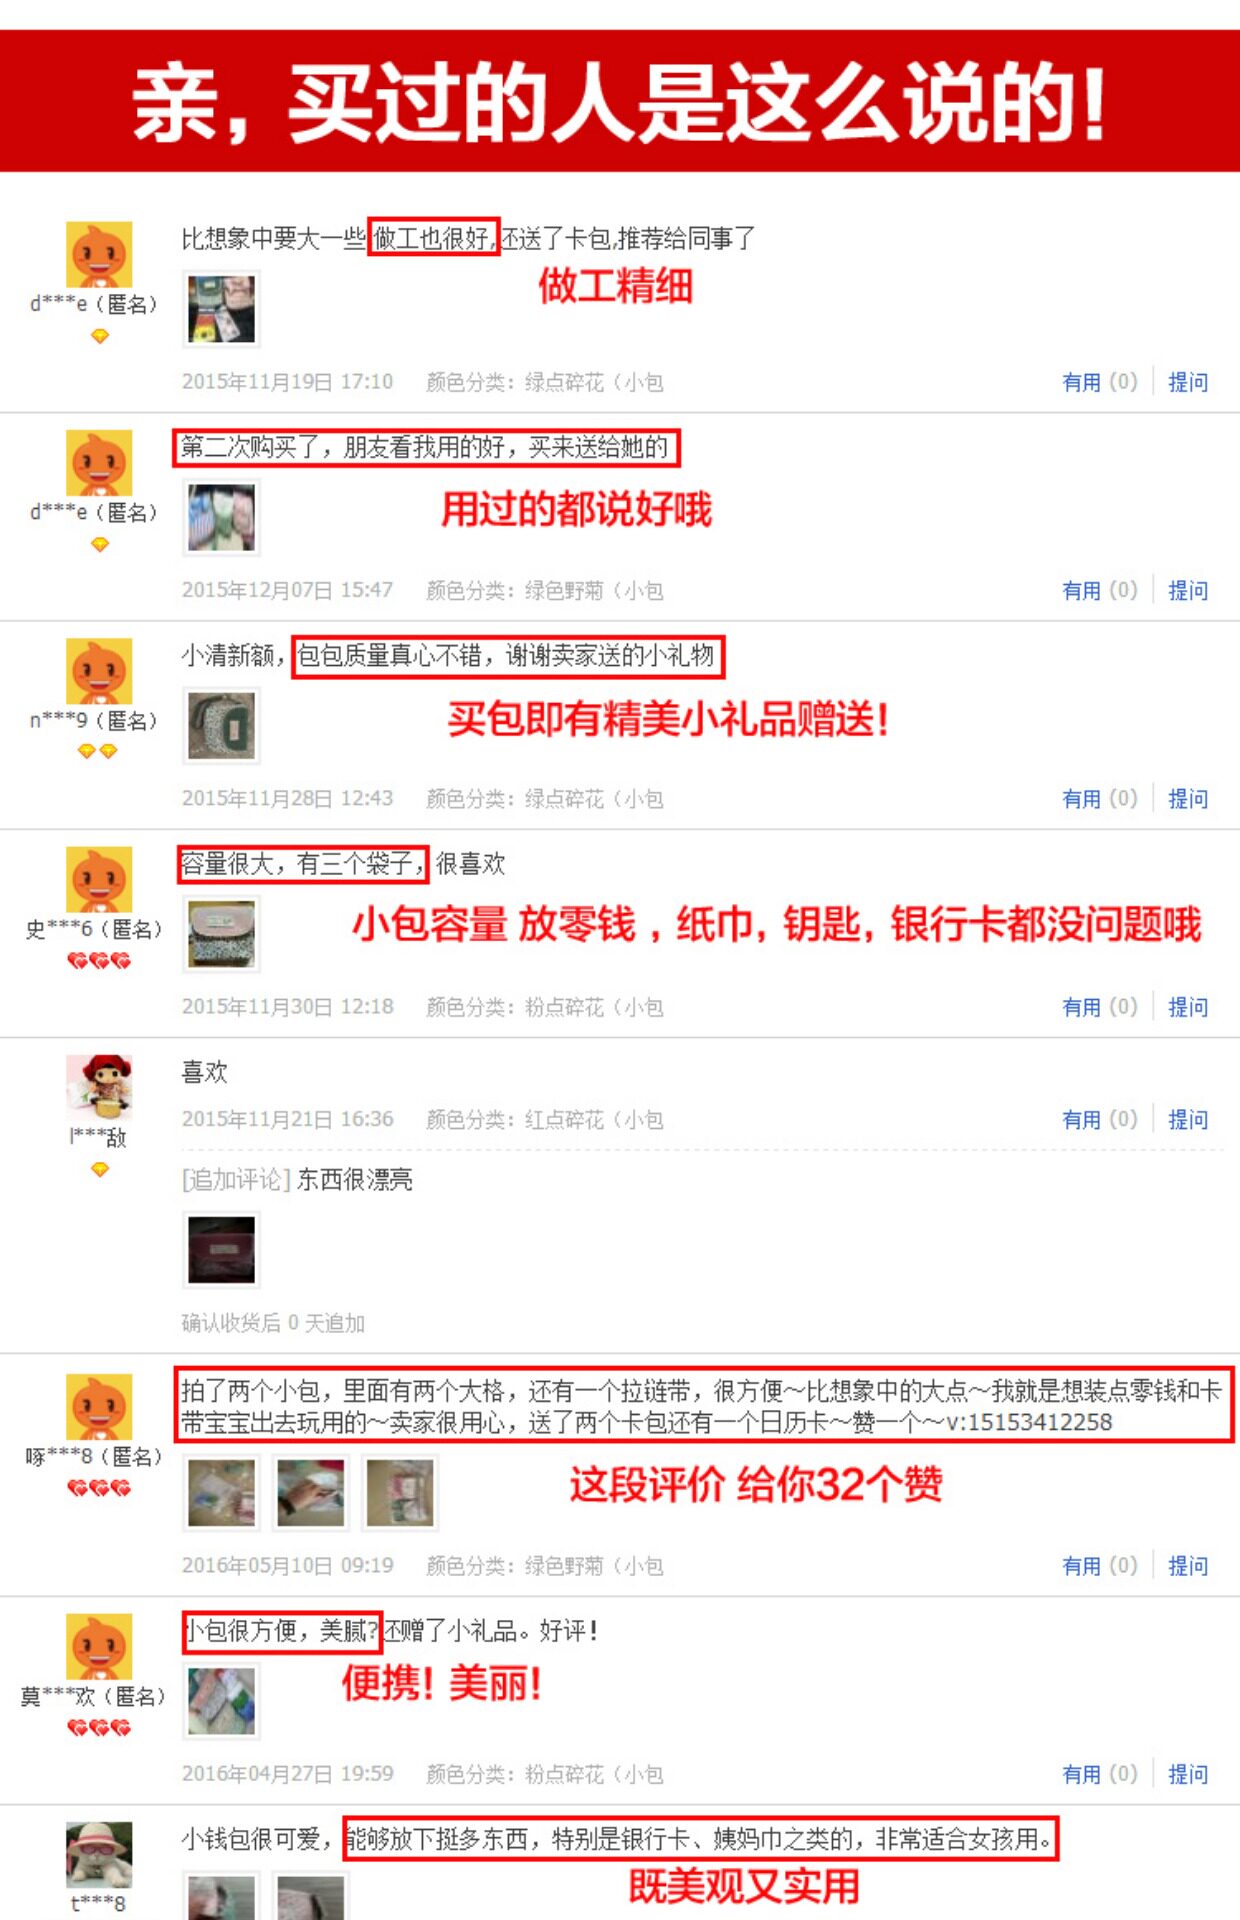Viewport: 1240px width, 1920px height.
Task: Click t***8 reviewer's photo avatar
Action: click(99, 1855)
